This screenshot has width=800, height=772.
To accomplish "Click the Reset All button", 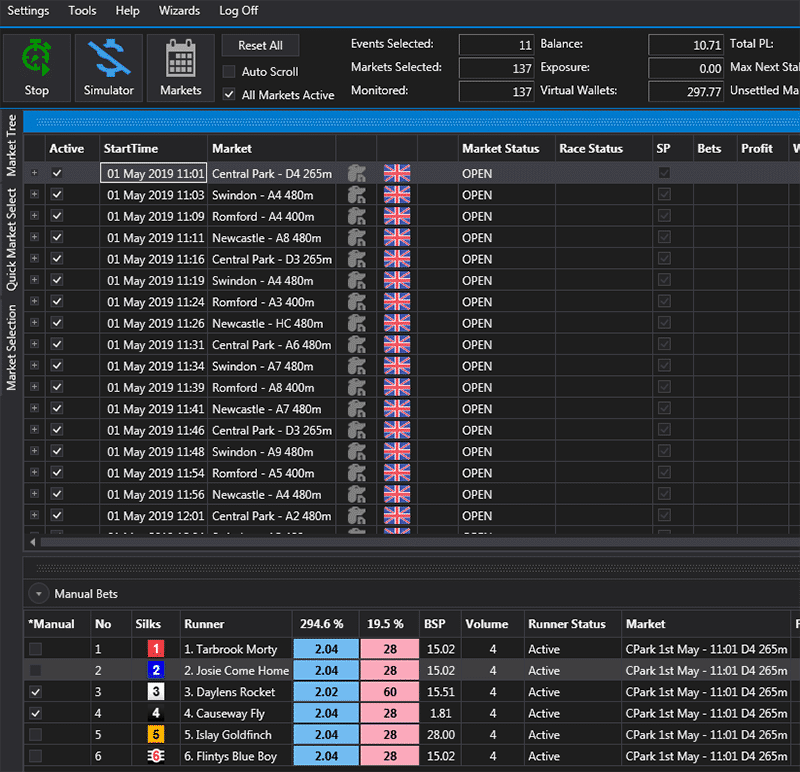I will click(260, 45).
